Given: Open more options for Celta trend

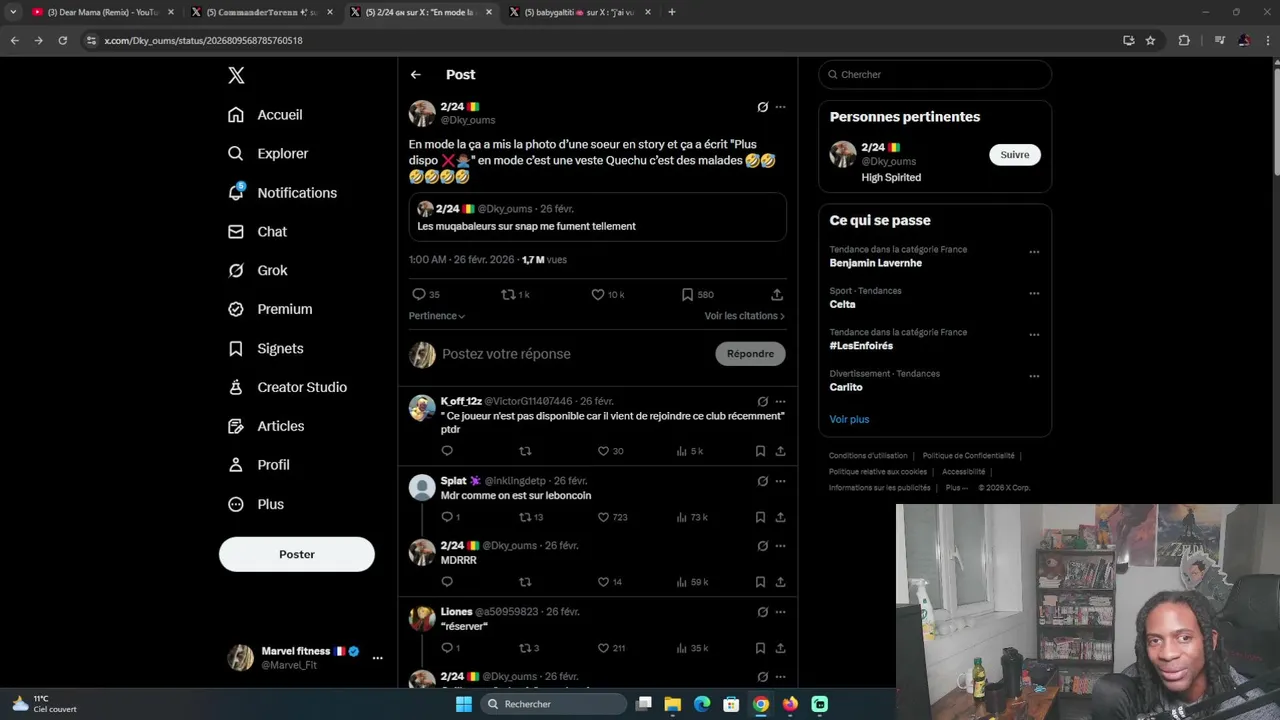Looking at the screenshot, I should tap(1034, 294).
